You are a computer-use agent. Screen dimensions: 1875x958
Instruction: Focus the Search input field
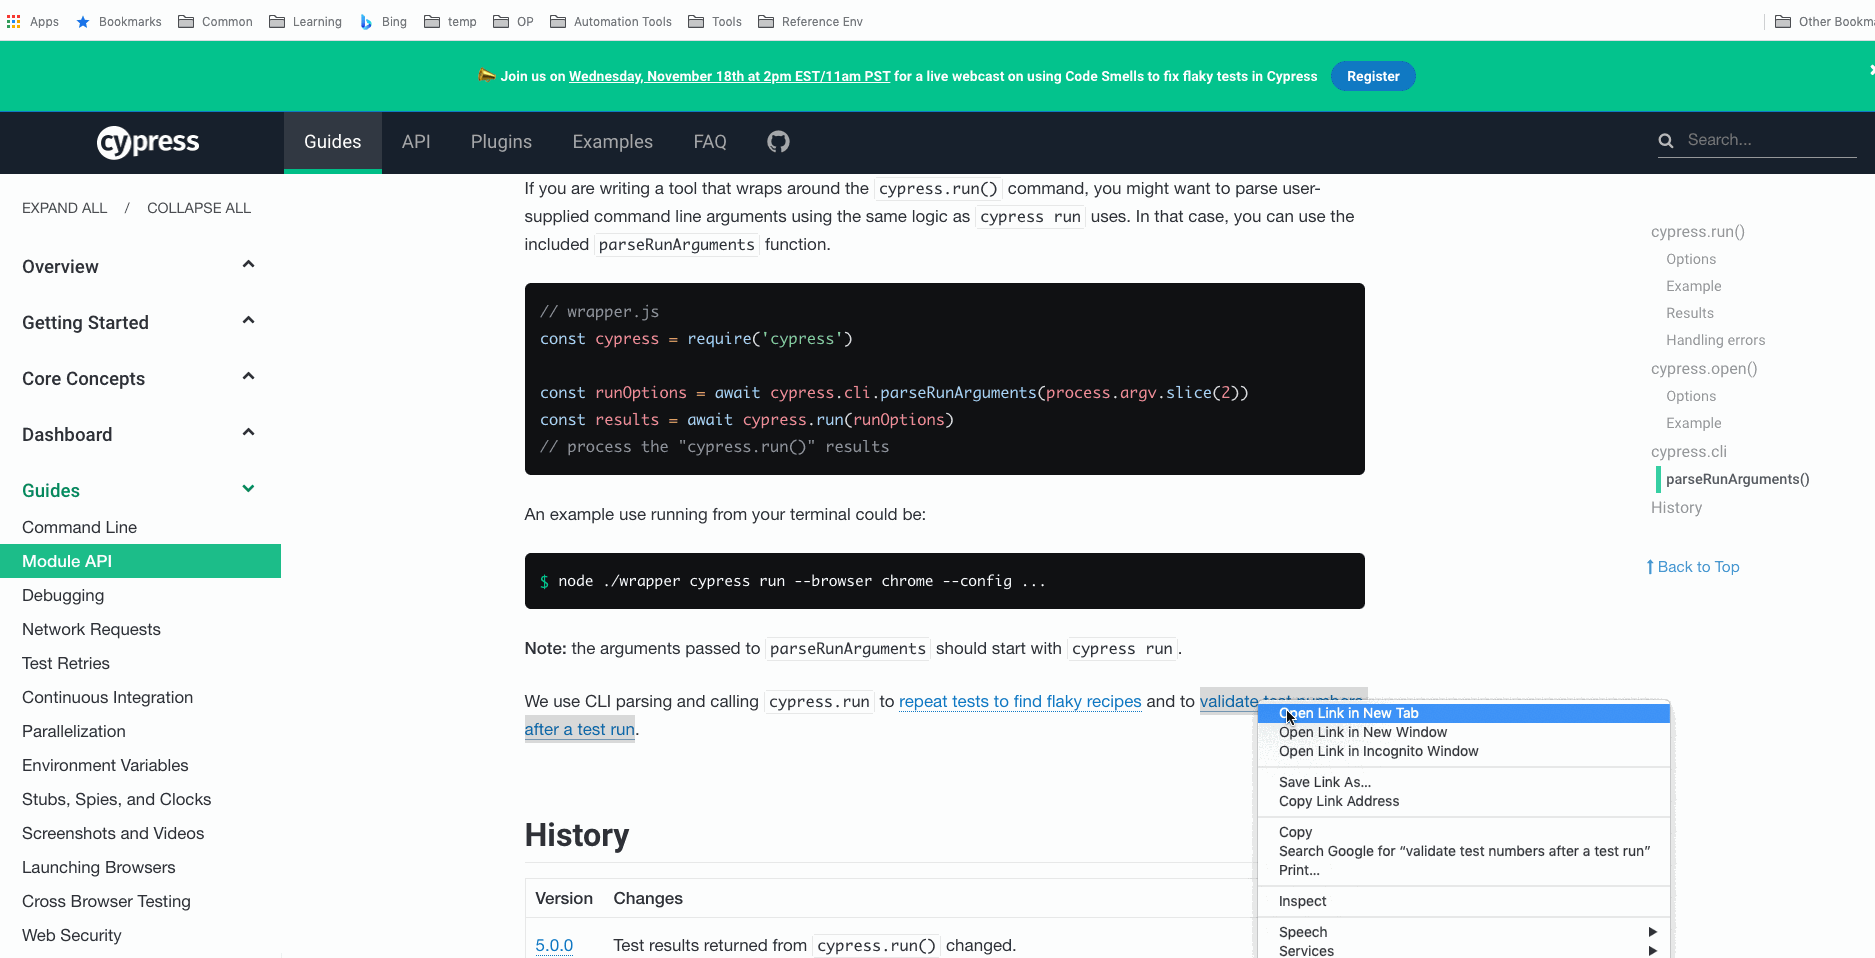(x=1770, y=140)
